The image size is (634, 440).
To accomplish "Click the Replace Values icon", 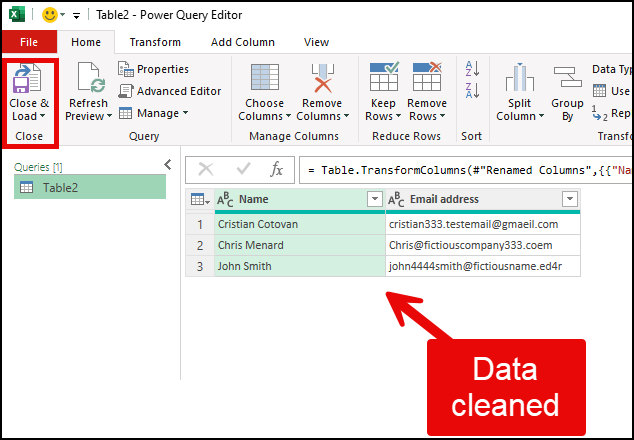I will pos(599,114).
